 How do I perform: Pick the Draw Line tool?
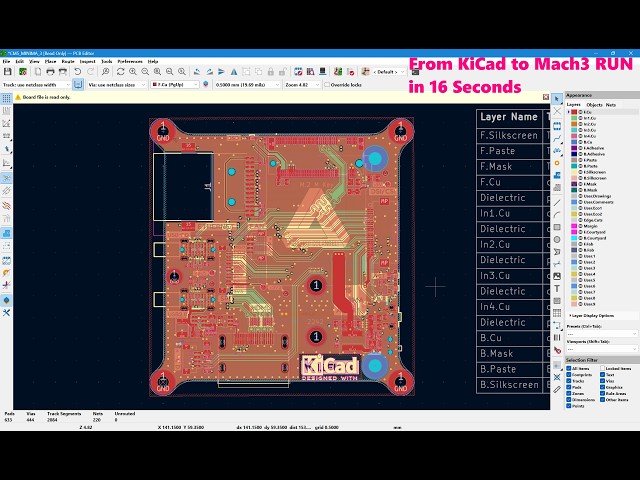(x=557, y=202)
